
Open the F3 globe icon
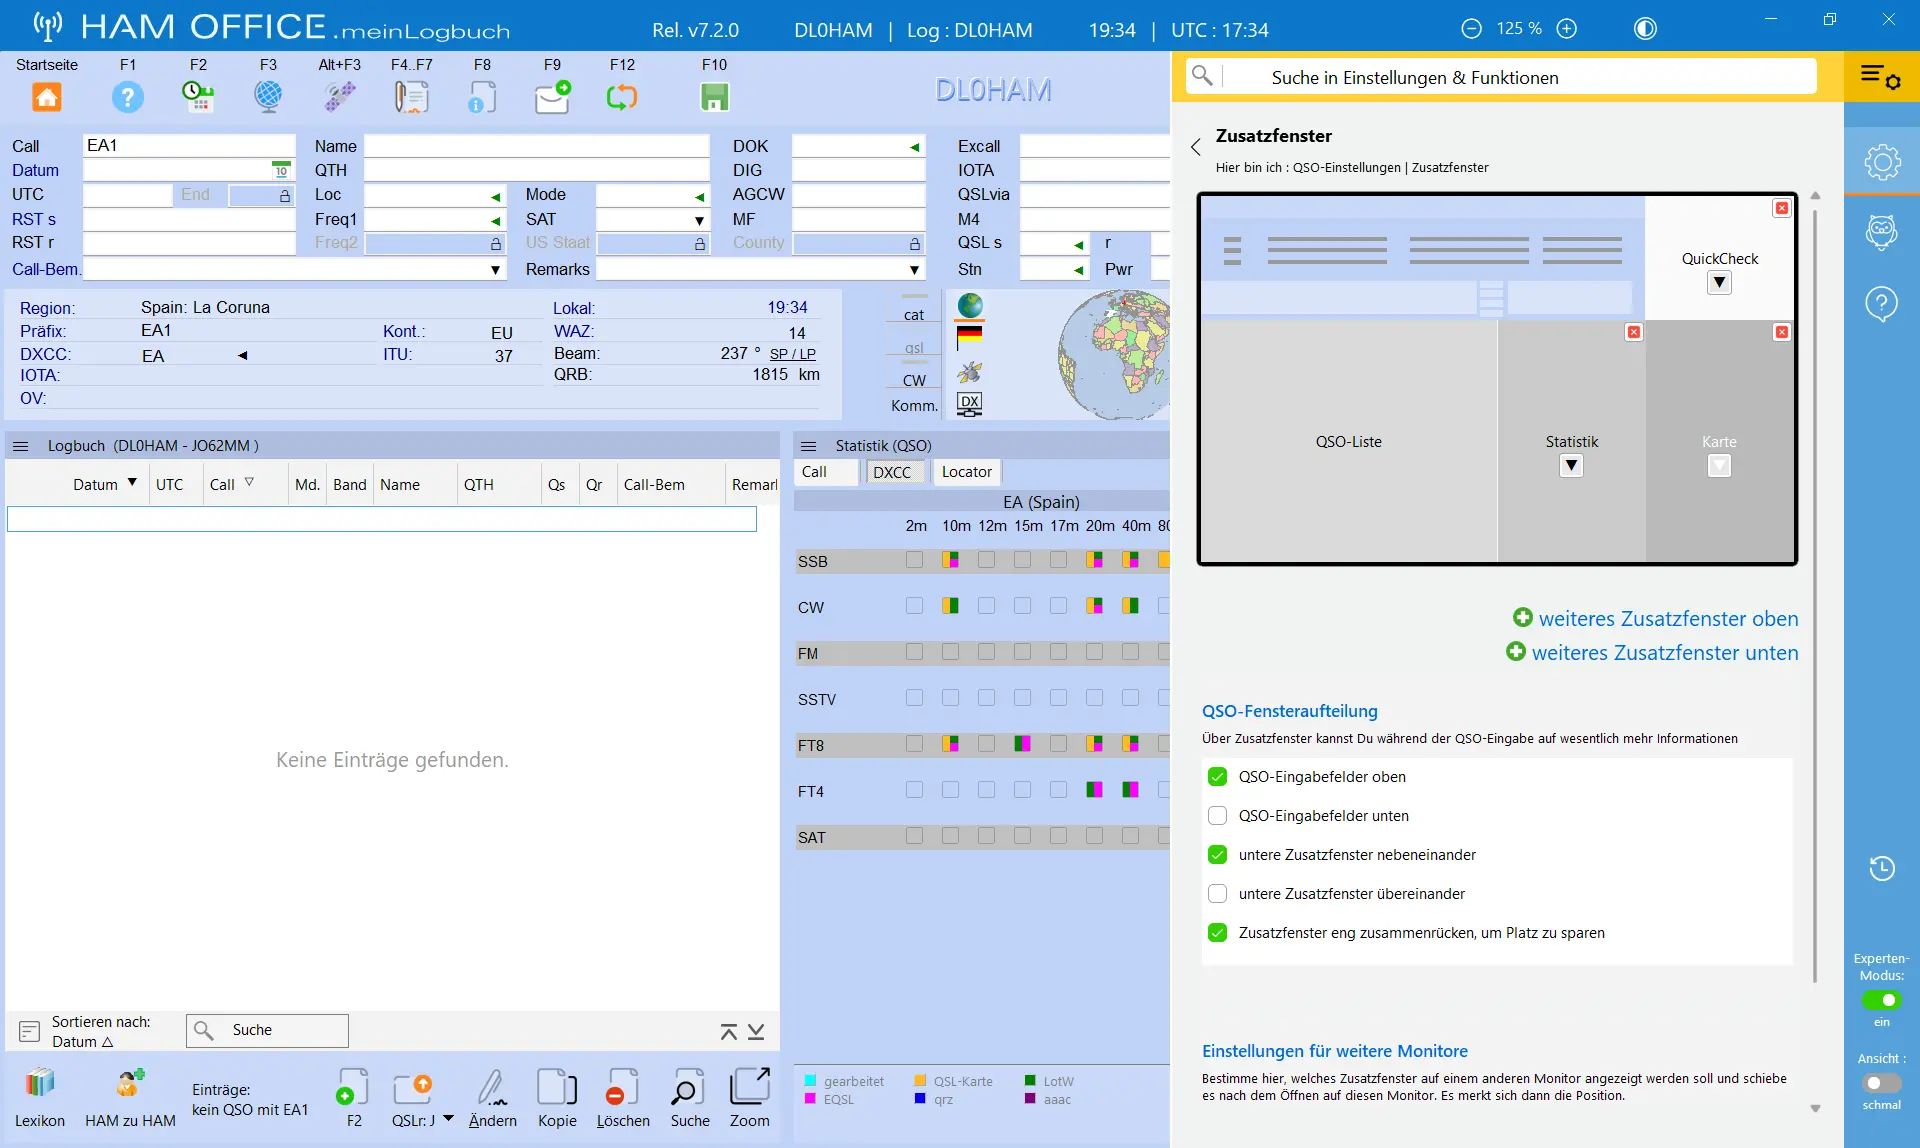click(268, 97)
